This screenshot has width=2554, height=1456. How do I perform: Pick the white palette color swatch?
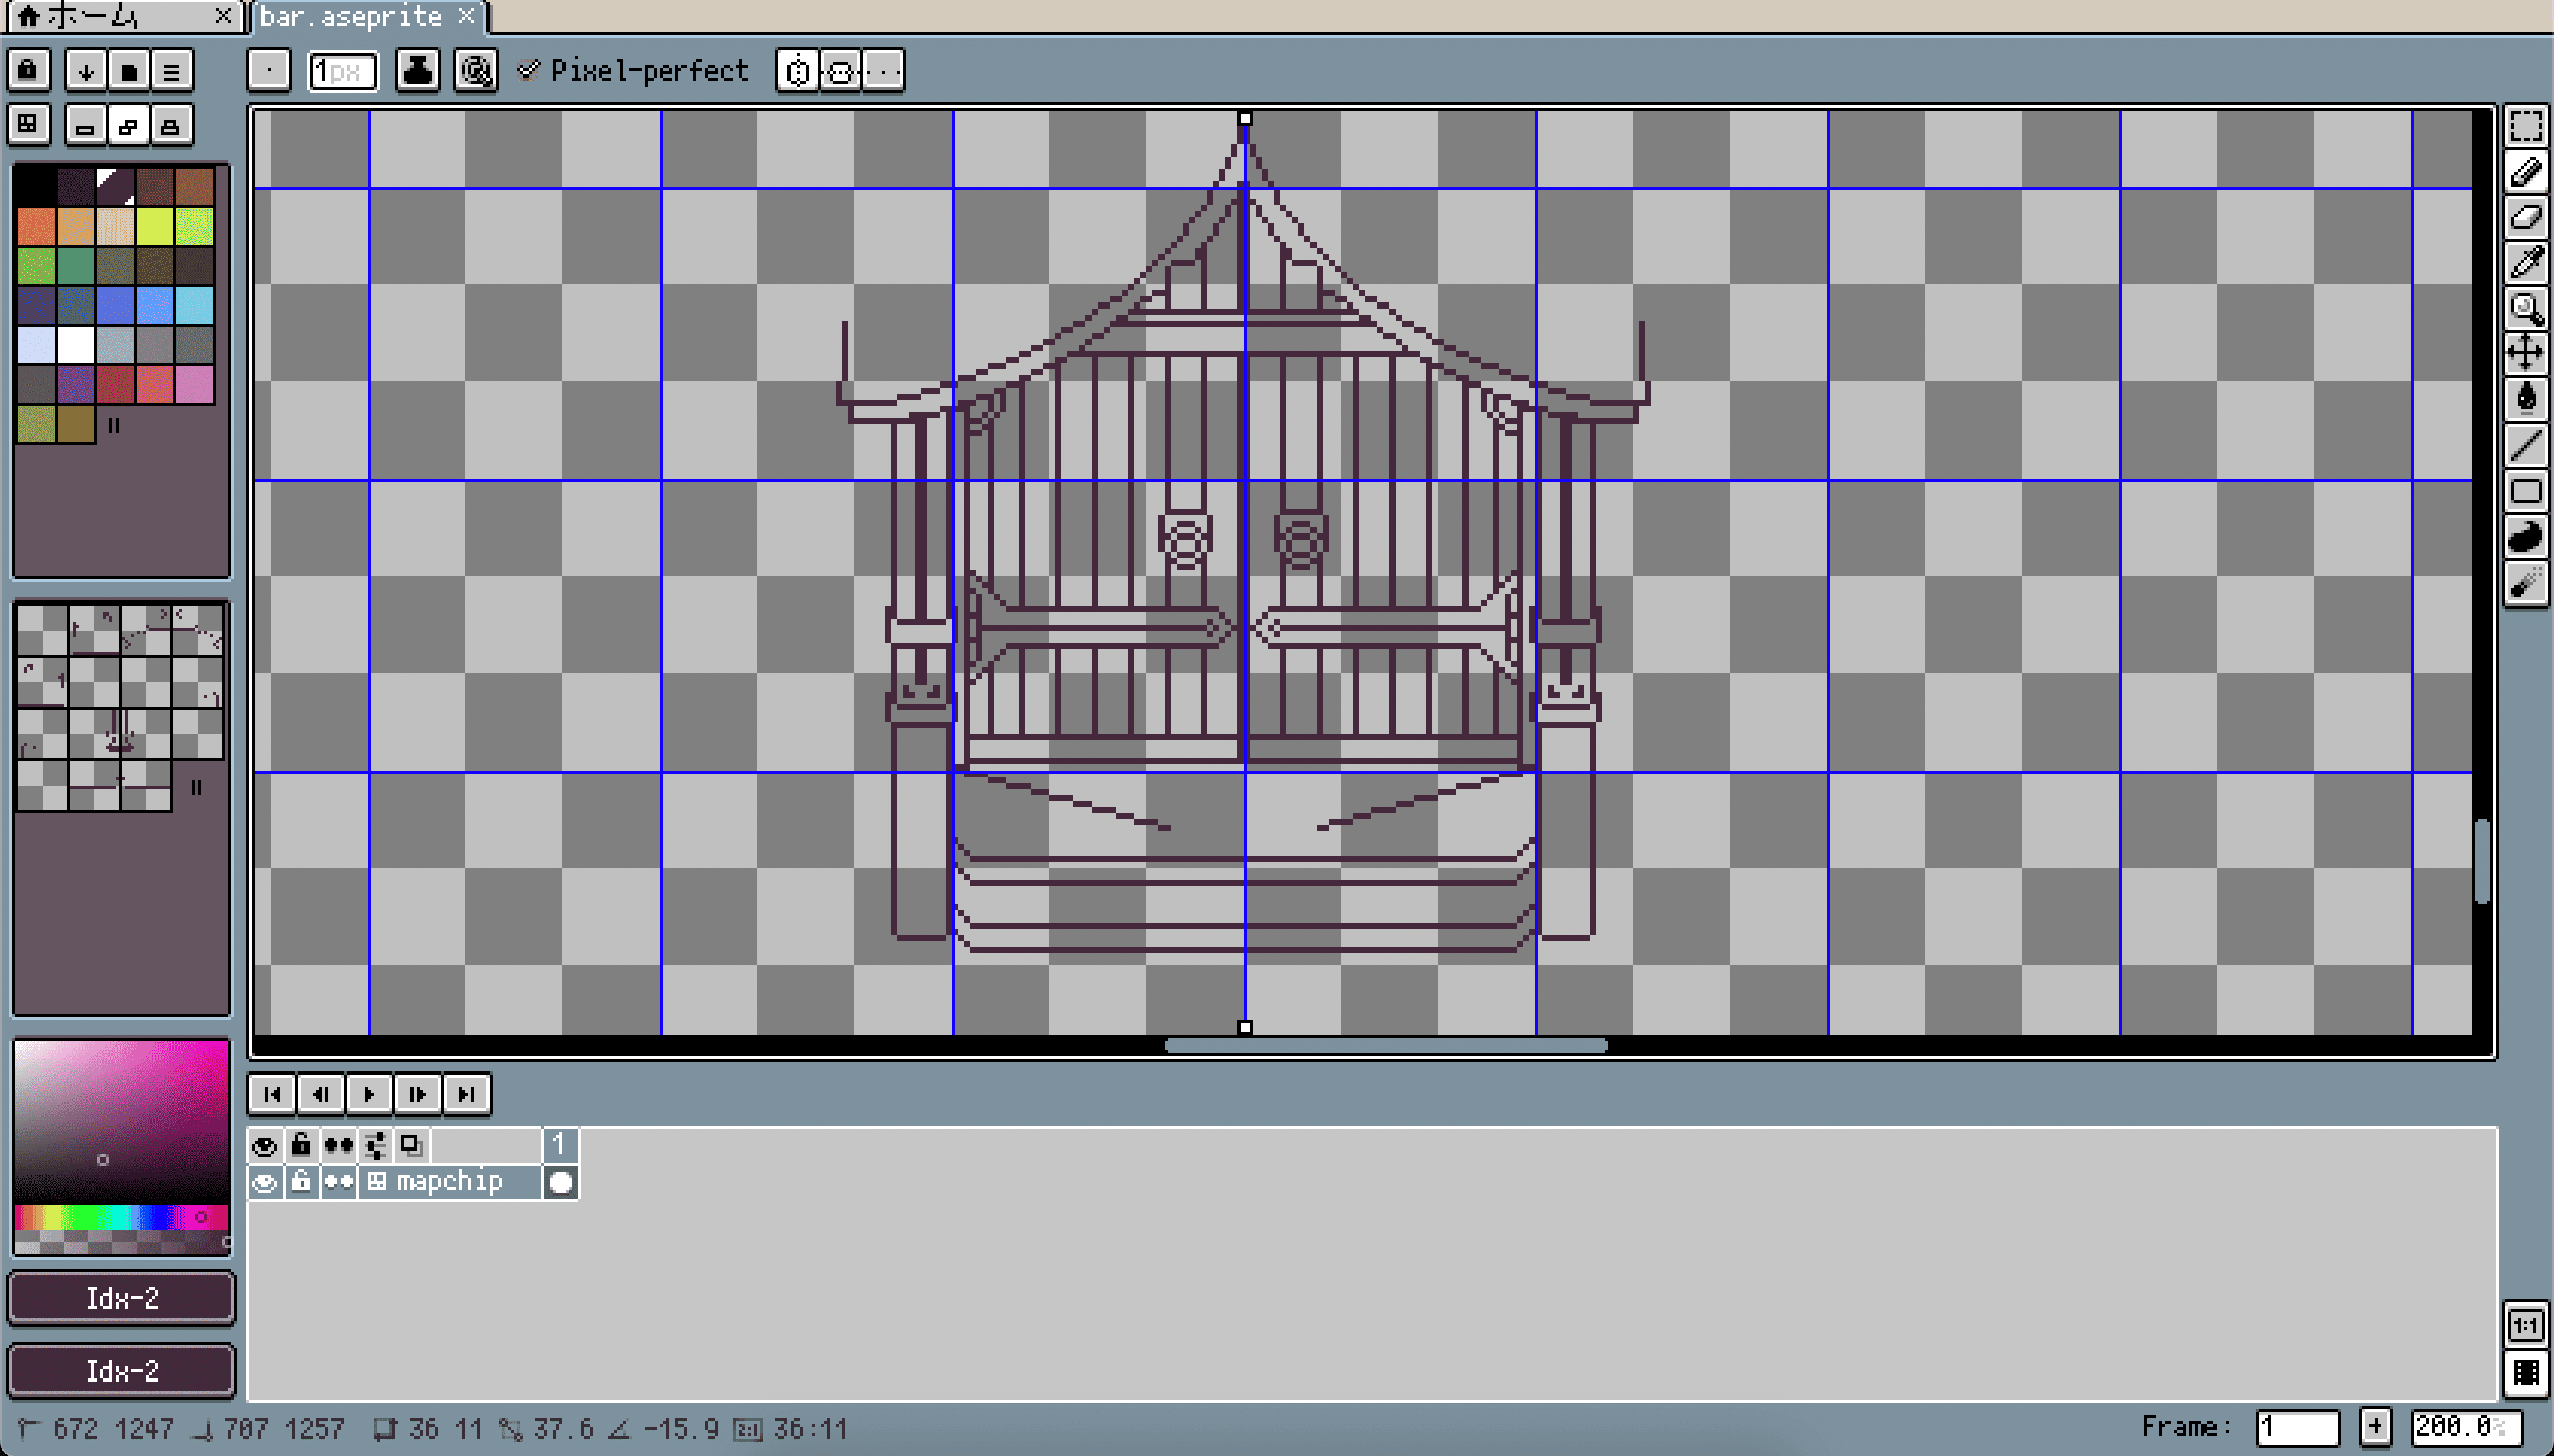[75, 345]
